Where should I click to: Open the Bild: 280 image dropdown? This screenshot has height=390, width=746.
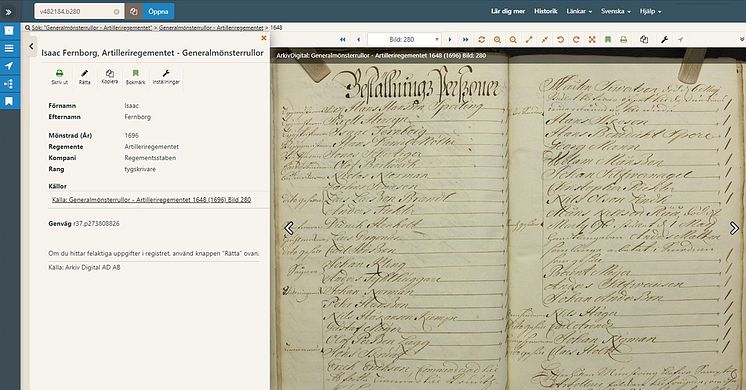[x=404, y=39]
